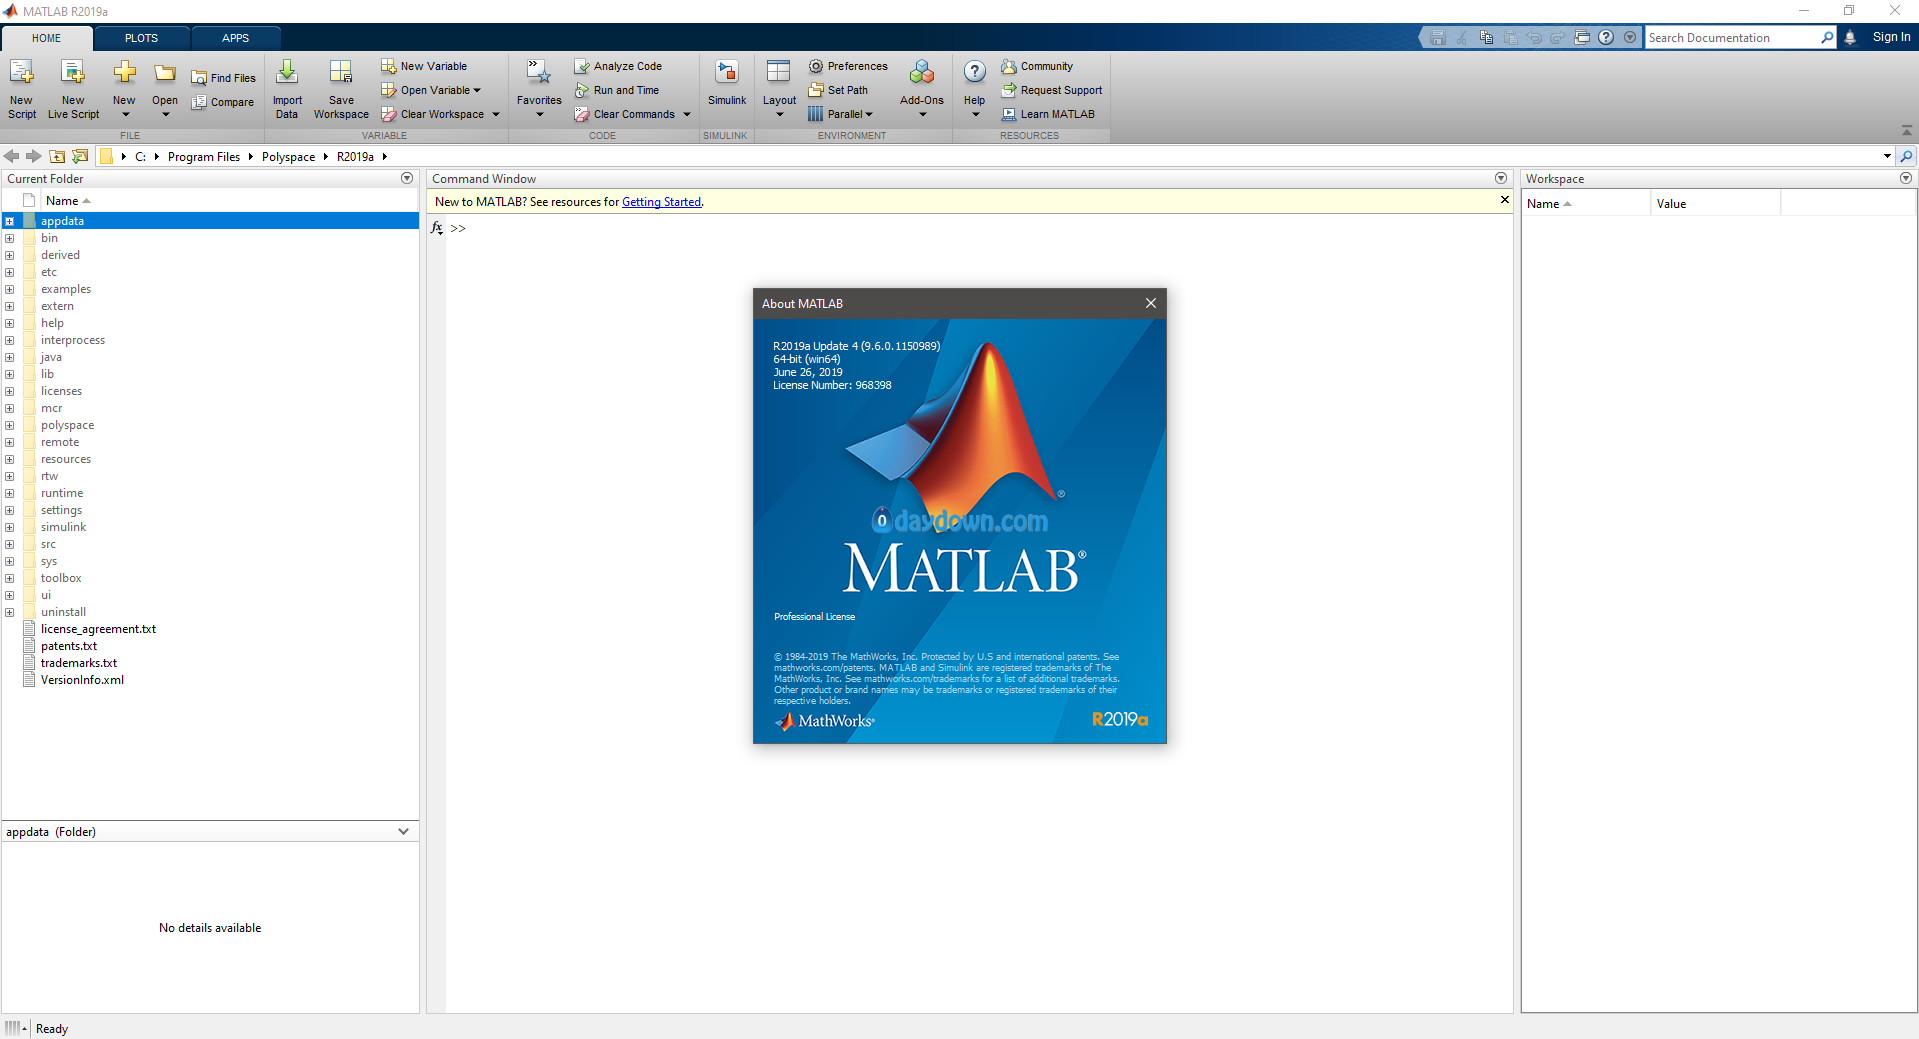Expand Clear Commands dropdown arrow
1919x1039 pixels.
[x=687, y=114]
